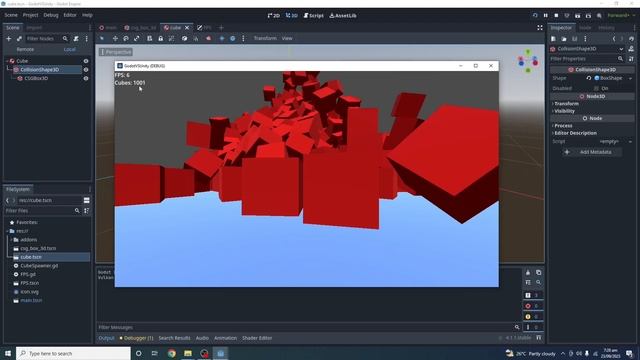
Task: Click the maximize viewport distraction-free icon
Action: 540,27
